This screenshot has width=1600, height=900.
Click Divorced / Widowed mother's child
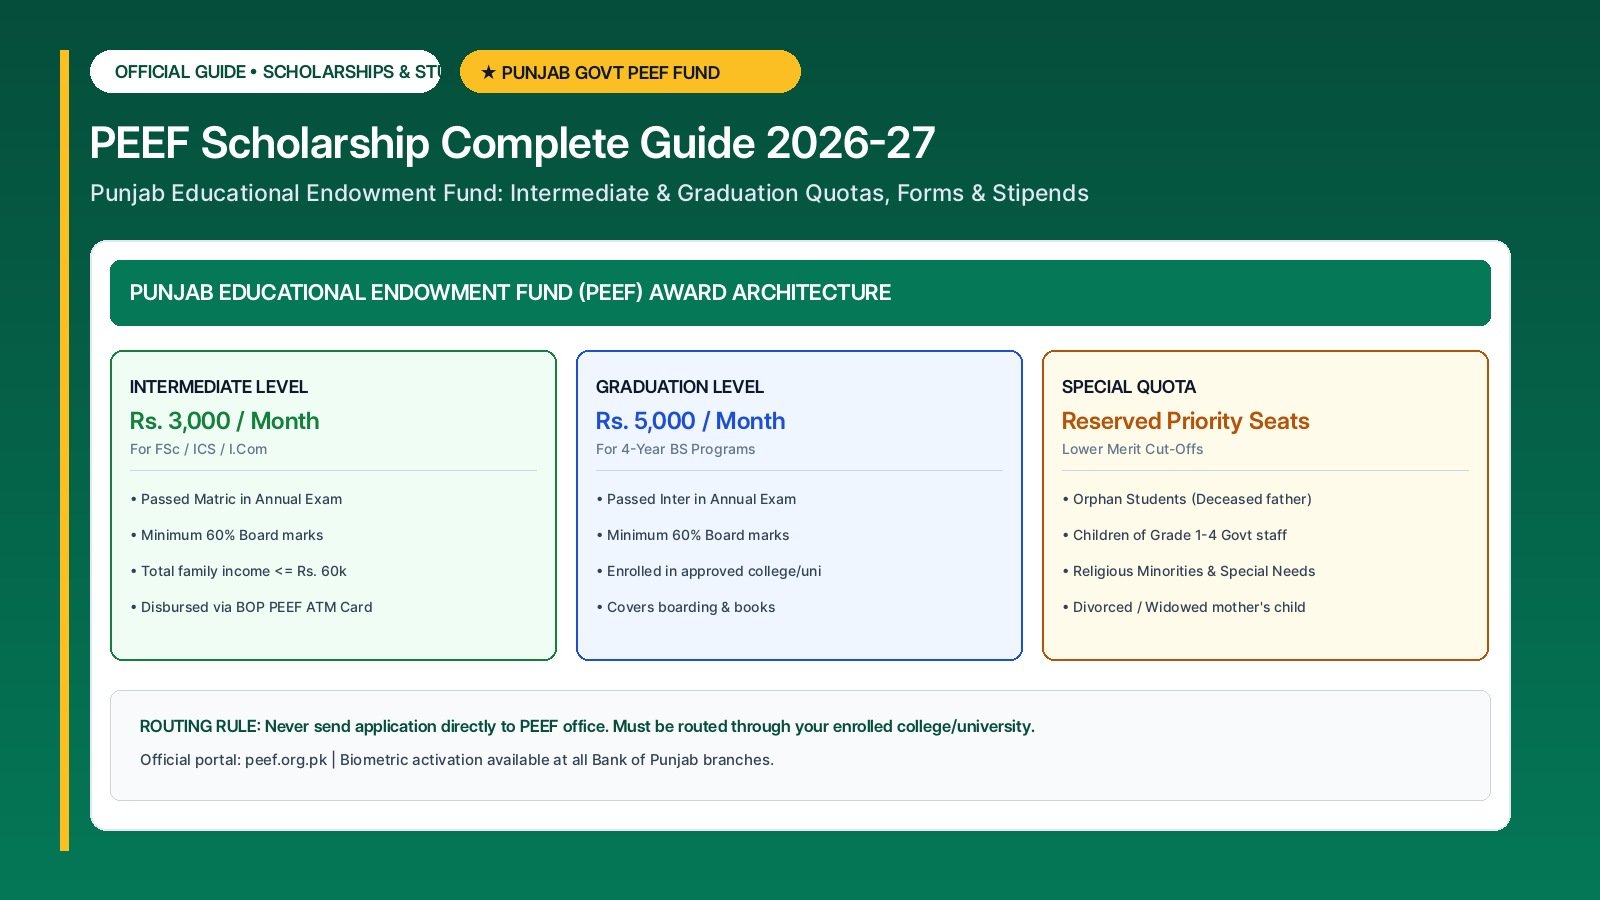pyautogui.click(x=1184, y=607)
